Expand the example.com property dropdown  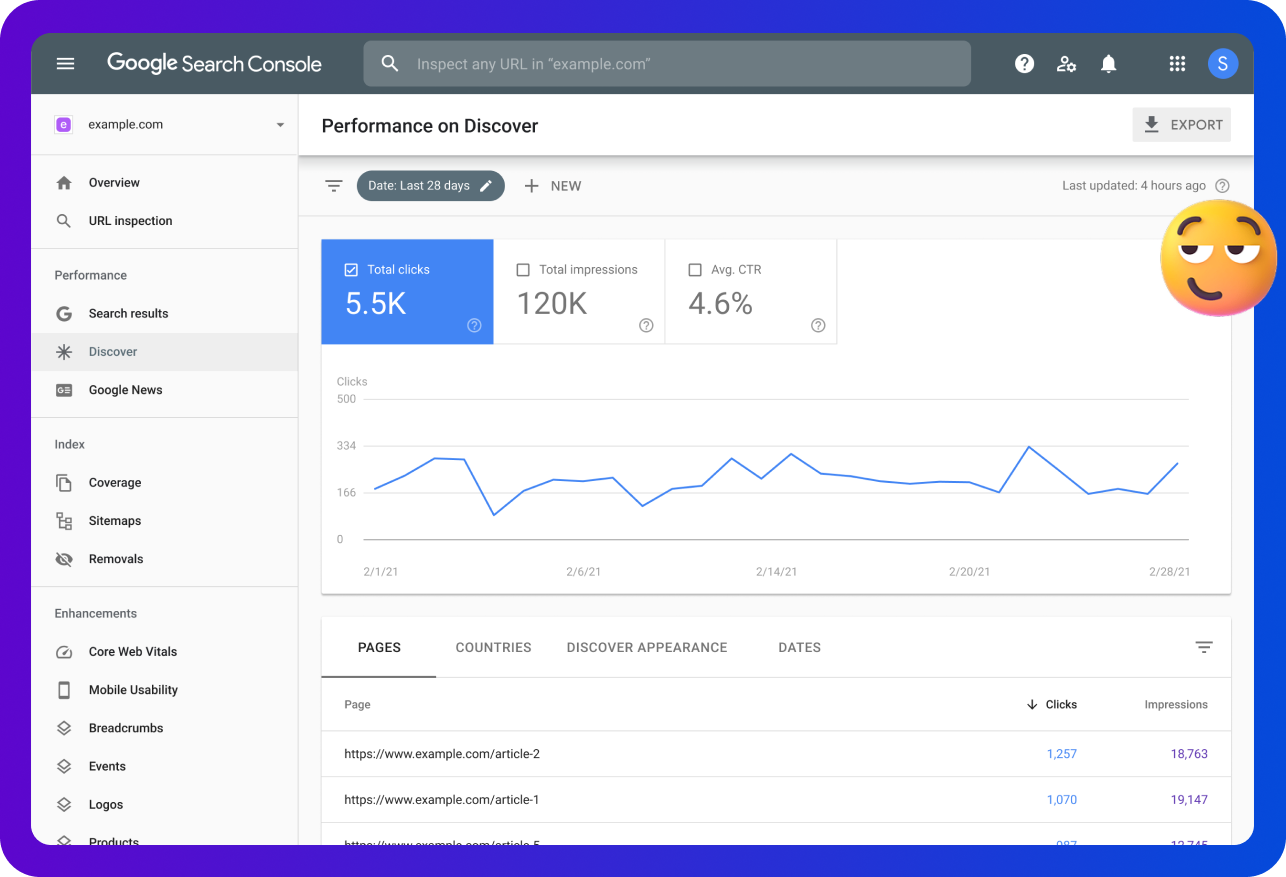[280, 125]
